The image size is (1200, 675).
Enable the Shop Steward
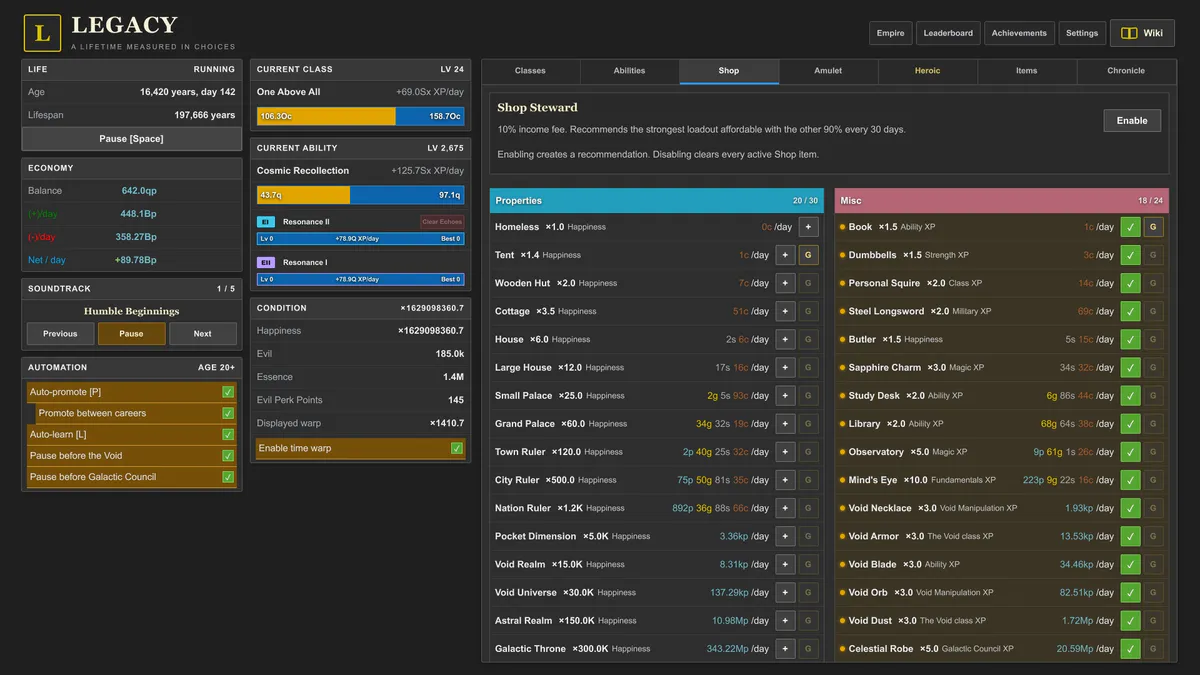coord(1132,120)
